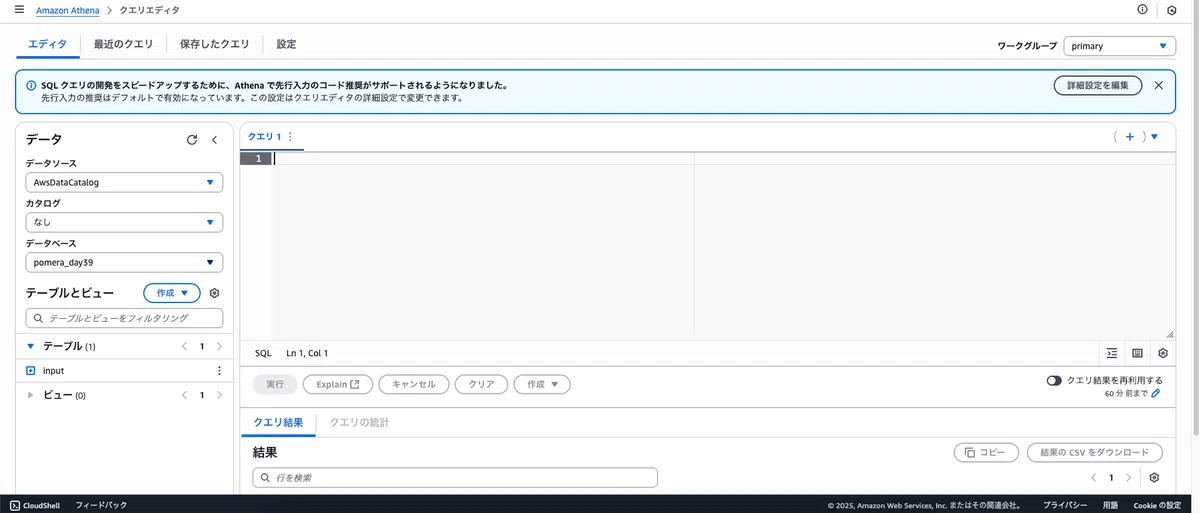Open input table three-dot actions menu
Screen dimensions: 1200x513
tap(219, 371)
